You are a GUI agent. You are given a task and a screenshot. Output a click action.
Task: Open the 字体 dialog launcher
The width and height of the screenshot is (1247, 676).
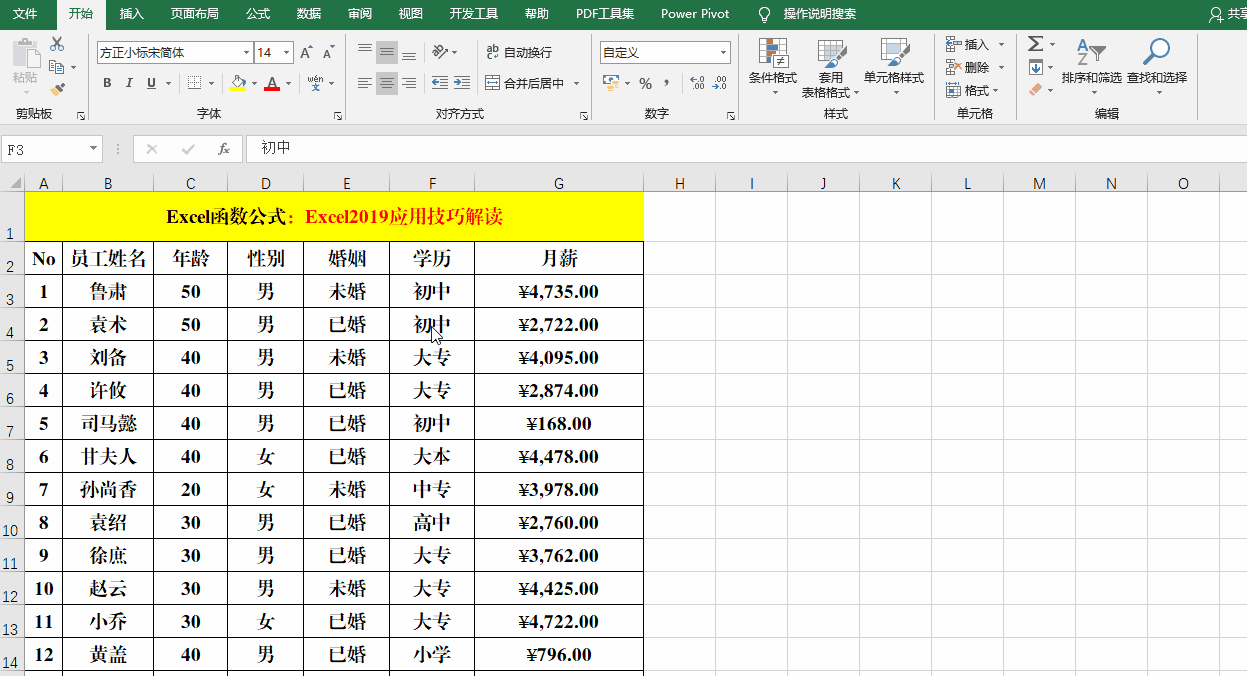pos(337,116)
